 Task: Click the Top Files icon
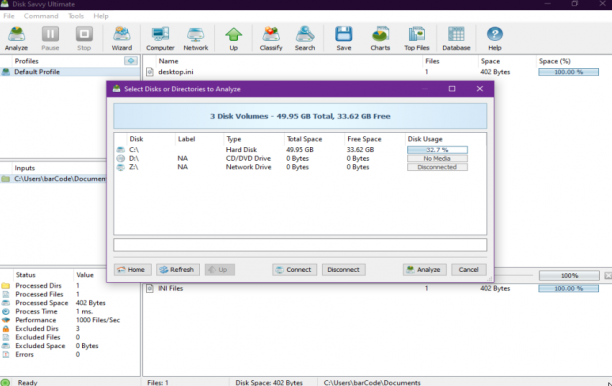click(x=416, y=38)
